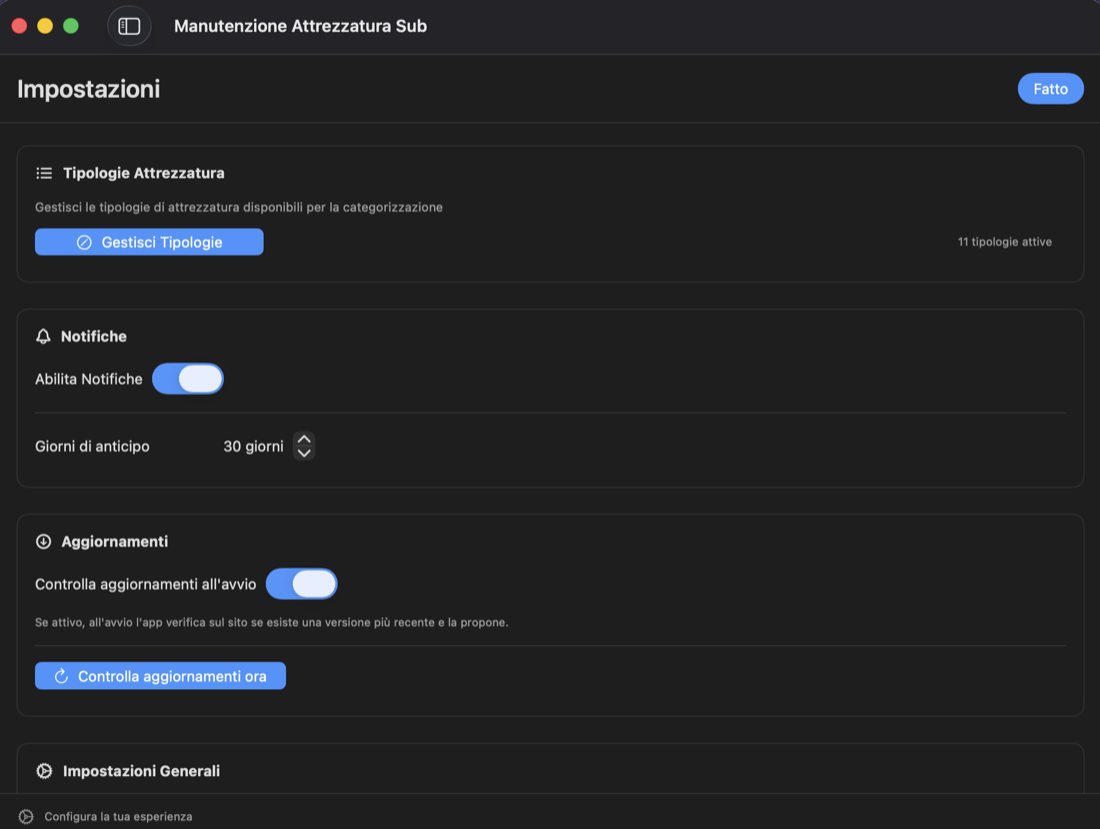The width and height of the screenshot is (1100, 829).
Task: Click the 11 tipologie attive label
Action: (x=1005, y=242)
